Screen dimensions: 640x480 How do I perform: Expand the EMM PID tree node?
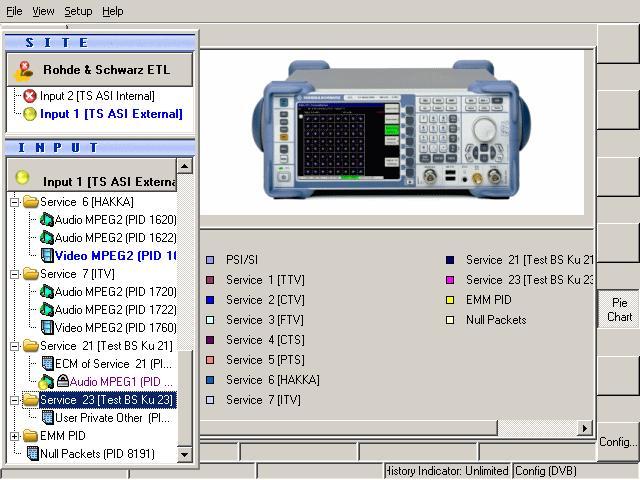14,436
